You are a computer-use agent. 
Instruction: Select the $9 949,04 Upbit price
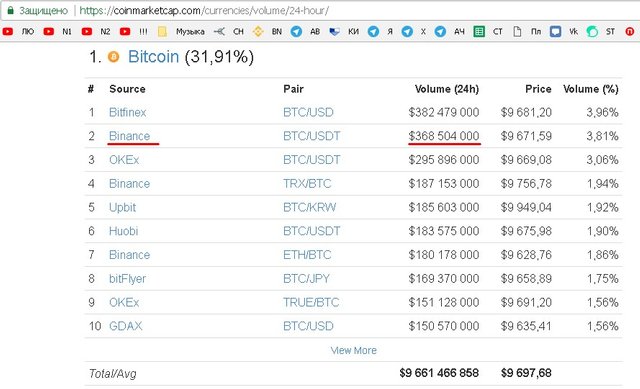[526, 207]
